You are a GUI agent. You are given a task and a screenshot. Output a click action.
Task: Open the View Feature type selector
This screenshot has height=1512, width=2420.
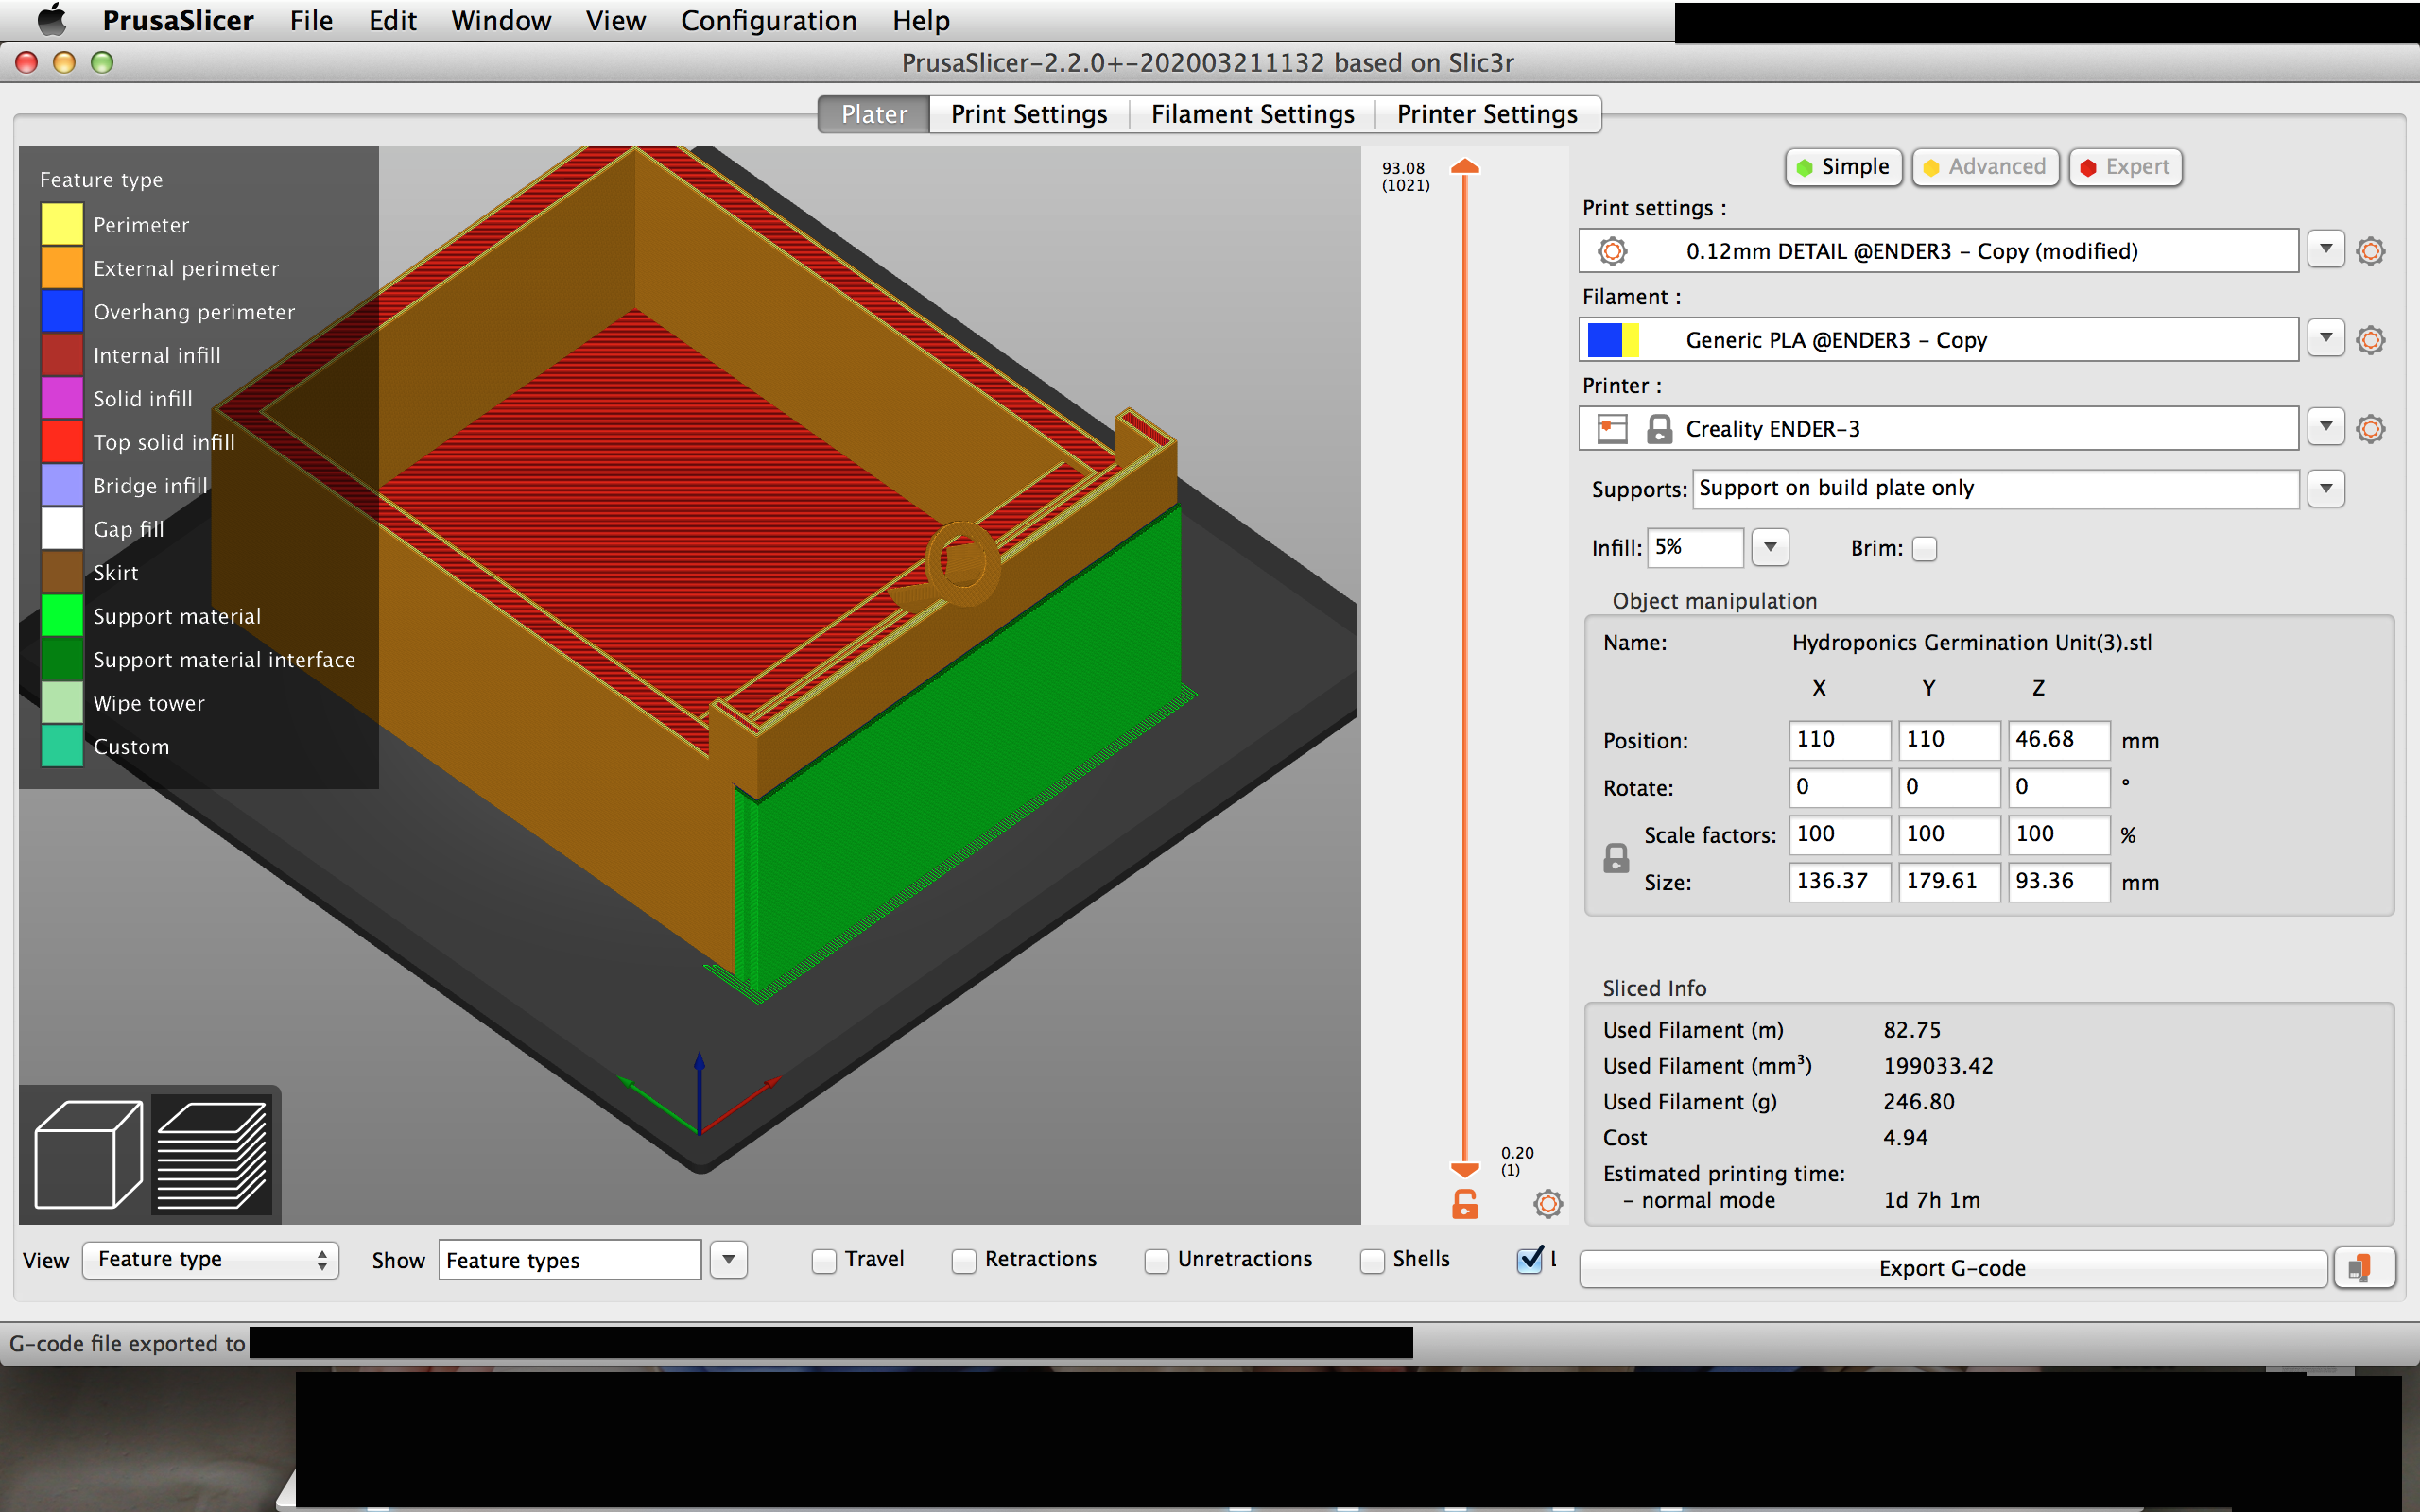coord(211,1260)
